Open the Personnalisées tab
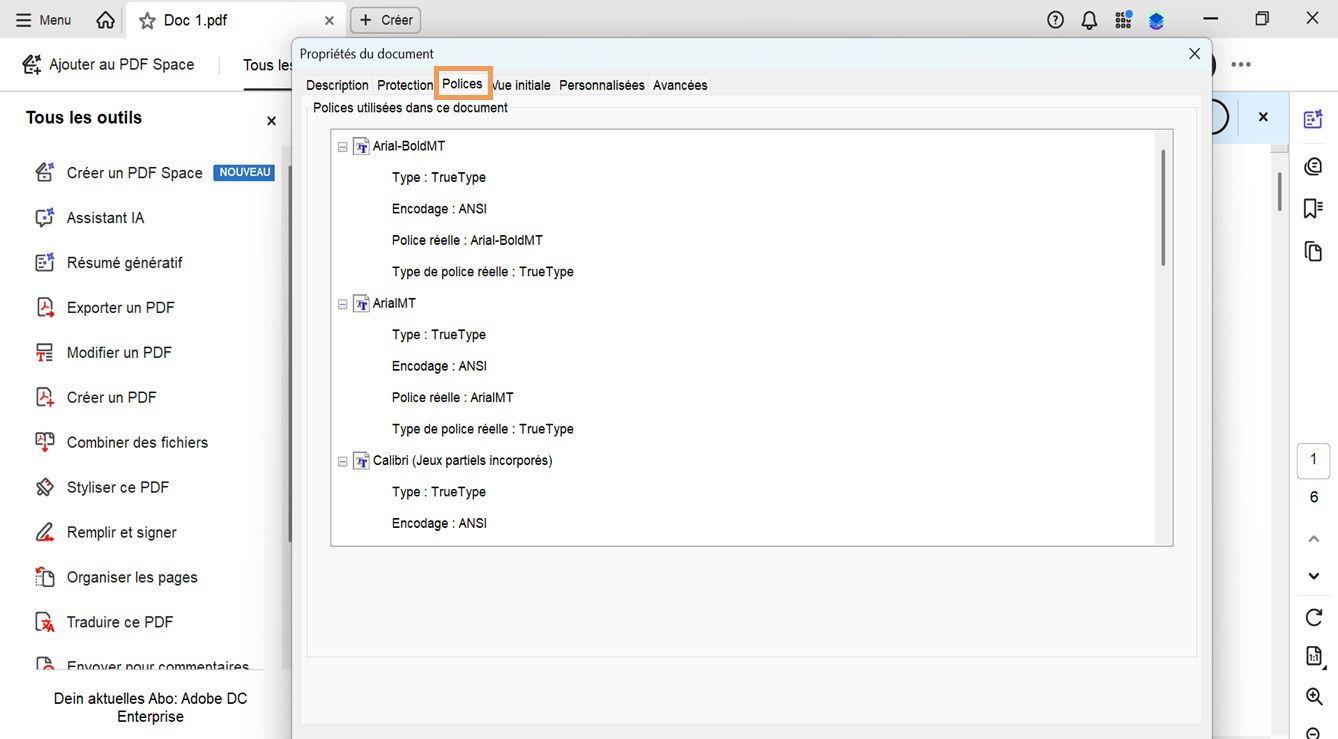 [602, 85]
